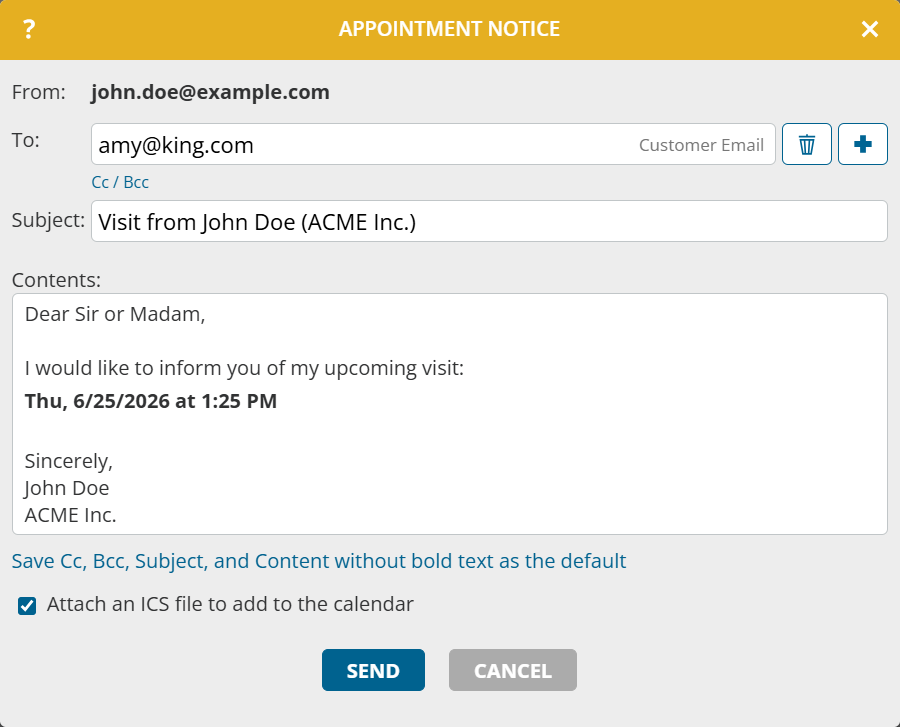Add another recipient with the plus icon
Screen dimensions: 900x727
(863, 144)
